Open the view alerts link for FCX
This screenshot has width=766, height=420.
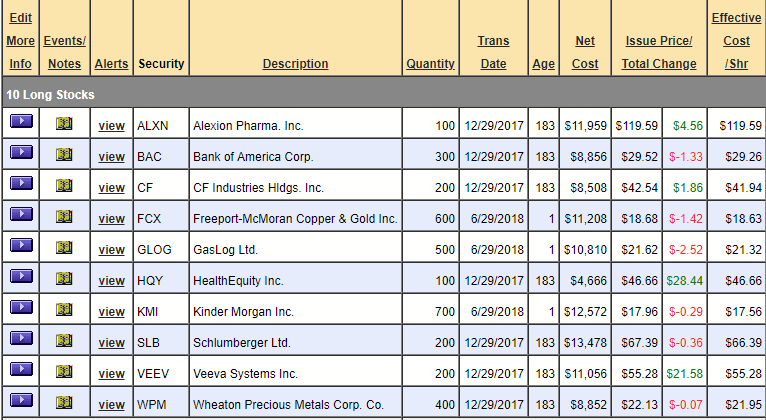click(x=111, y=219)
